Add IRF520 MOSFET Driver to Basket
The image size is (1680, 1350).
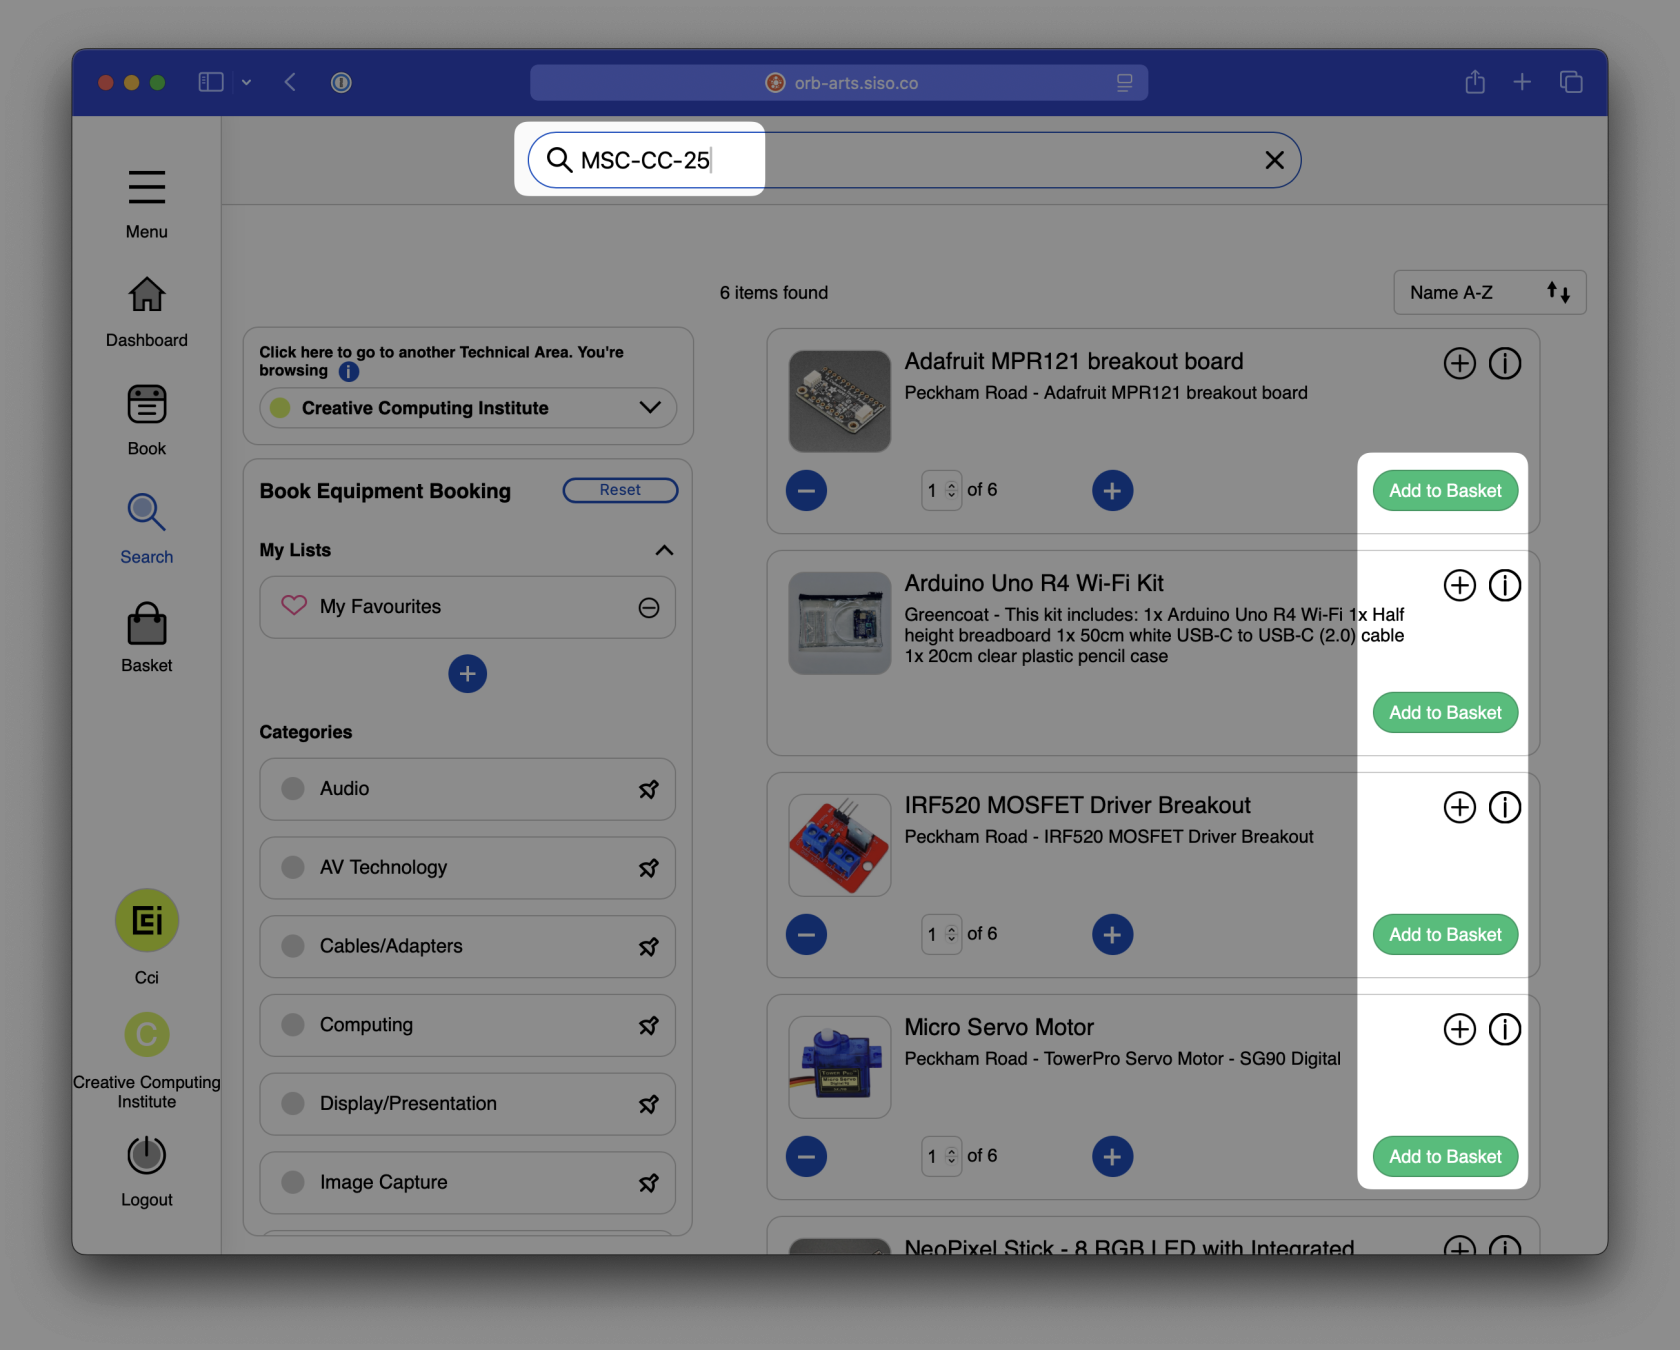coord(1445,935)
